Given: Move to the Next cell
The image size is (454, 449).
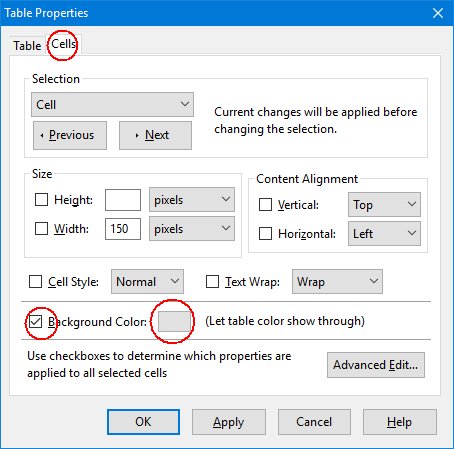Looking at the screenshot, I should (156, 135).
